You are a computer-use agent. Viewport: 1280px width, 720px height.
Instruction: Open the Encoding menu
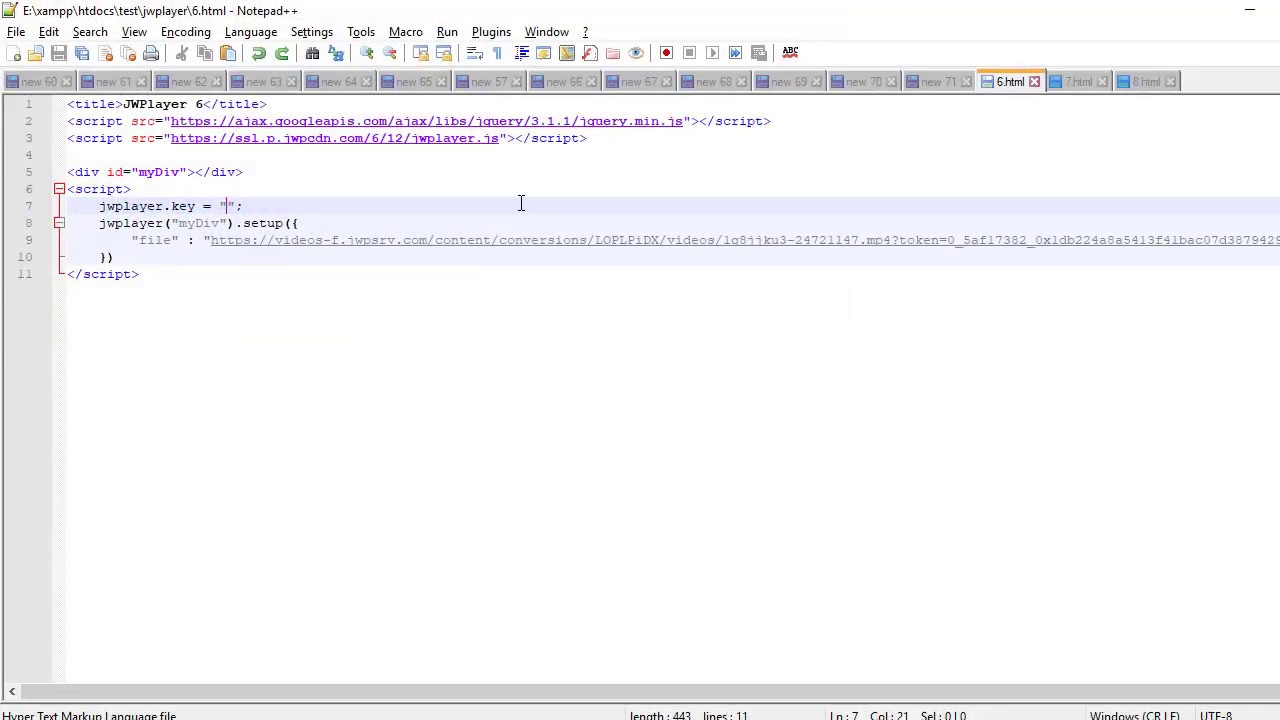coord(186,32)
